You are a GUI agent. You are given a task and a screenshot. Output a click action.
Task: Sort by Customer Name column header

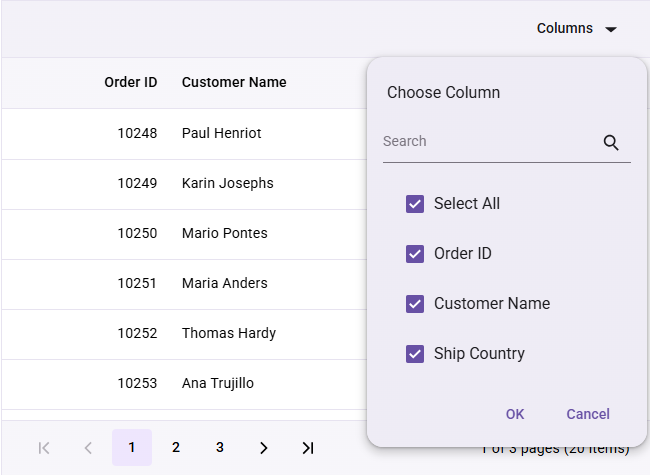click(234, 82)
